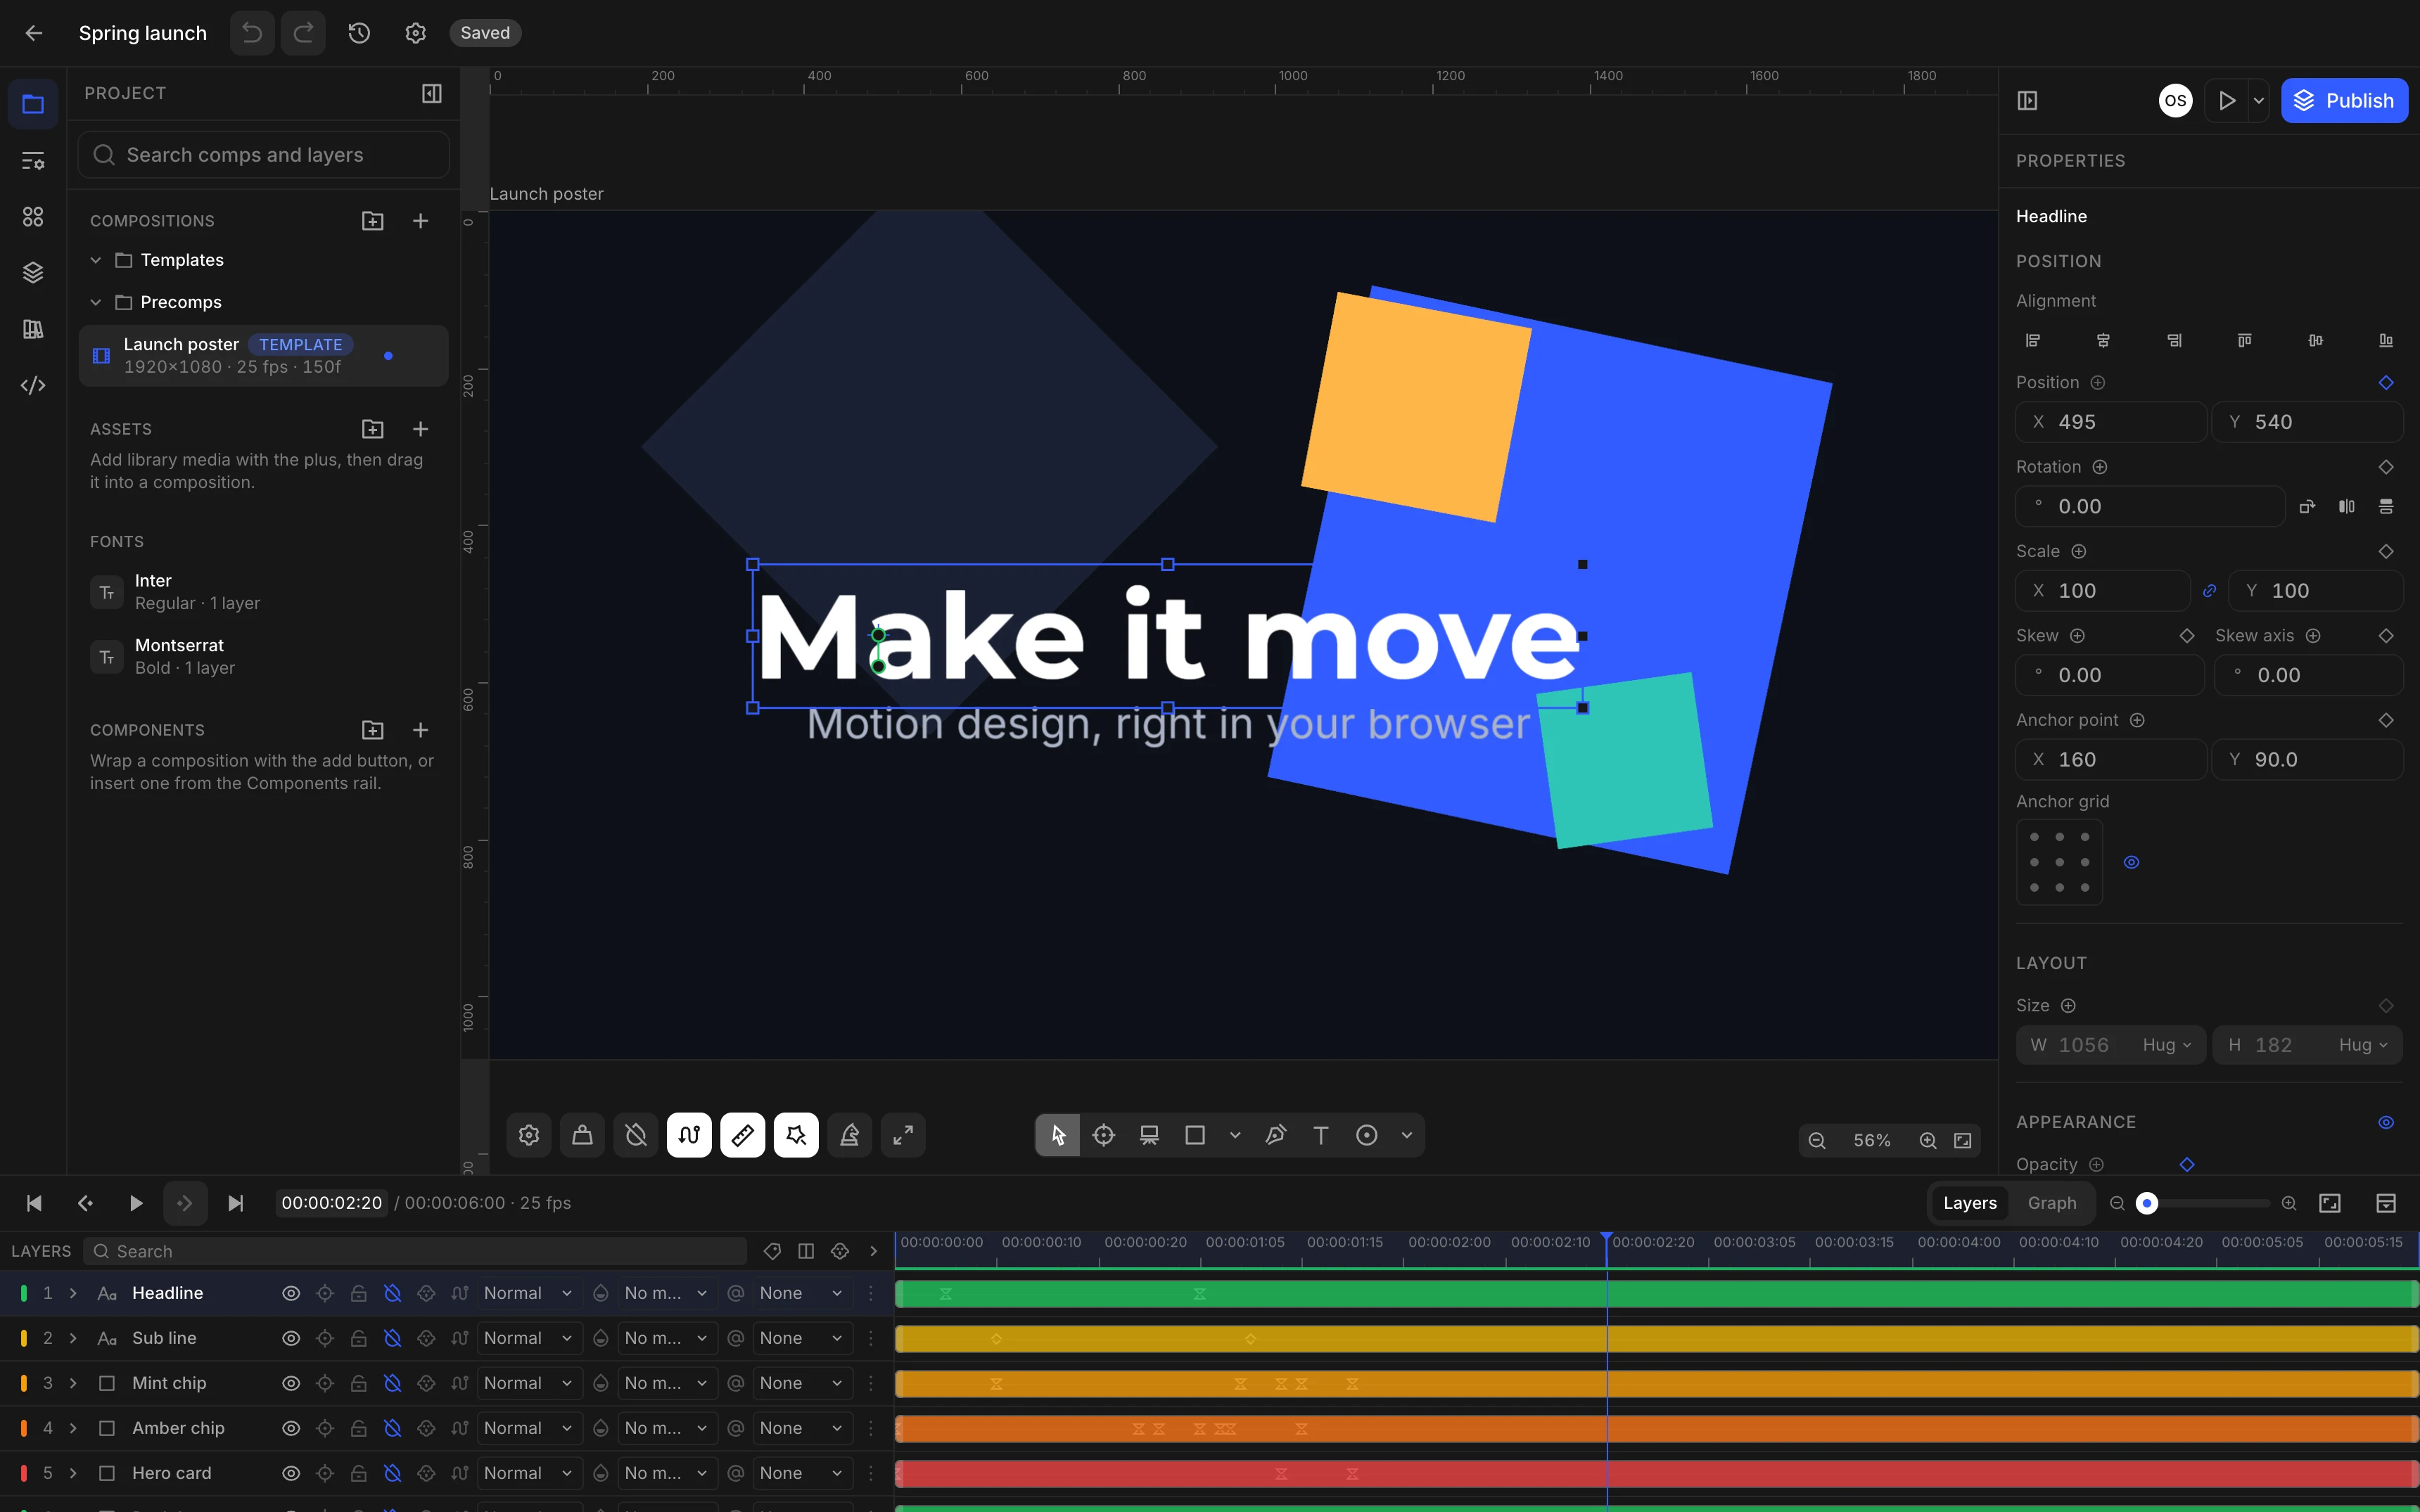The height and width of the screenshot is (1512, 2420).
Task: Open project settings gear in top bar
Action: pos(416,33)
